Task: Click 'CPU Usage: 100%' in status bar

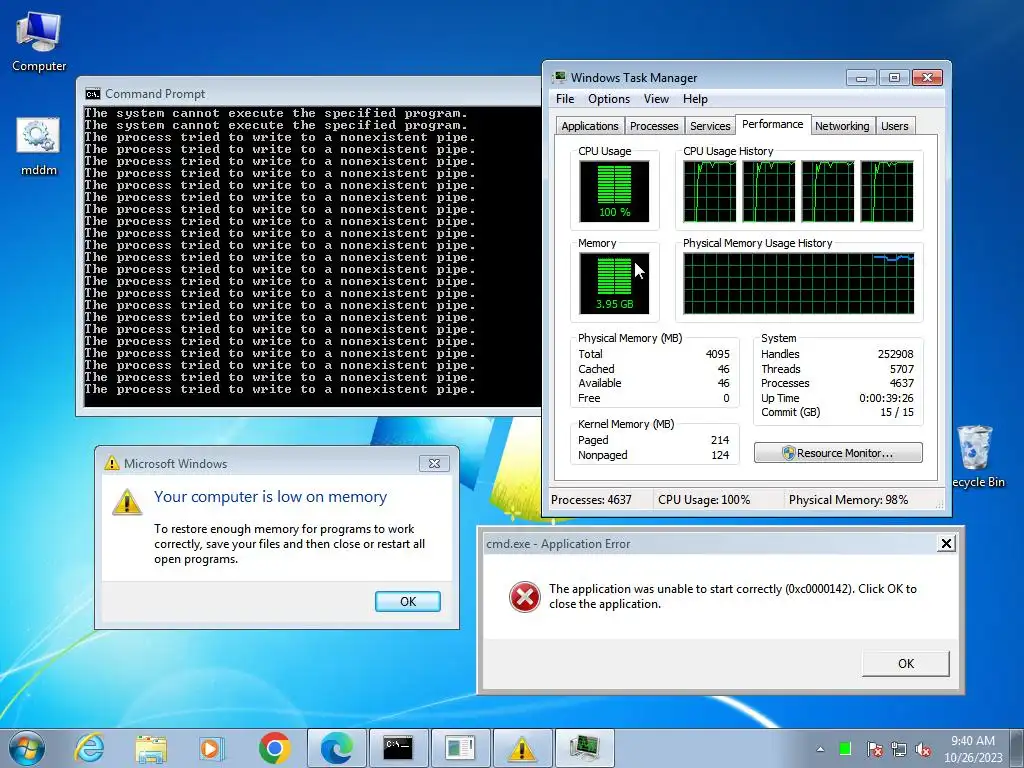Action: pyautogui.click(x=704, y=500)
